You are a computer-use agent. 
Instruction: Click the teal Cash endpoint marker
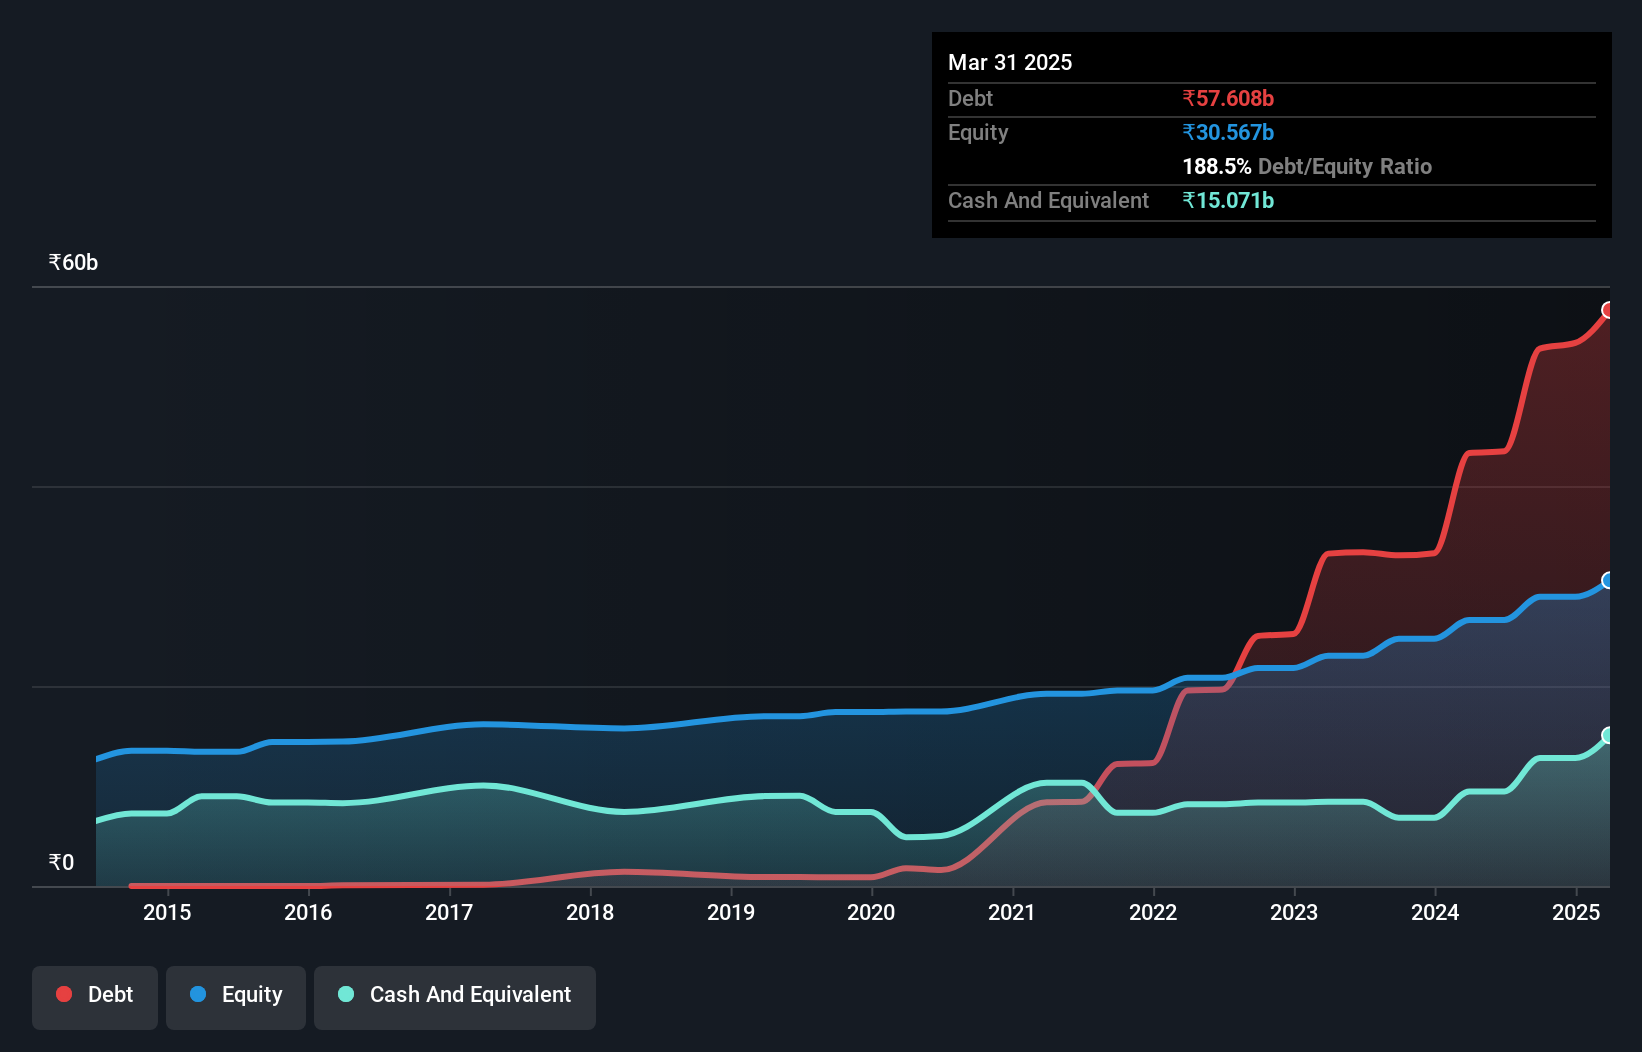(1608, 736)
